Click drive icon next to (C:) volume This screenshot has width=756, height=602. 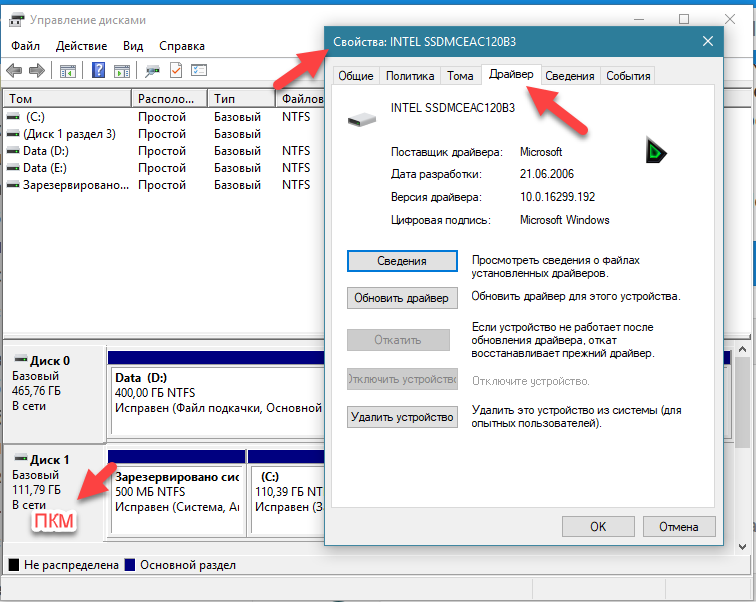[x=14, y=117]
